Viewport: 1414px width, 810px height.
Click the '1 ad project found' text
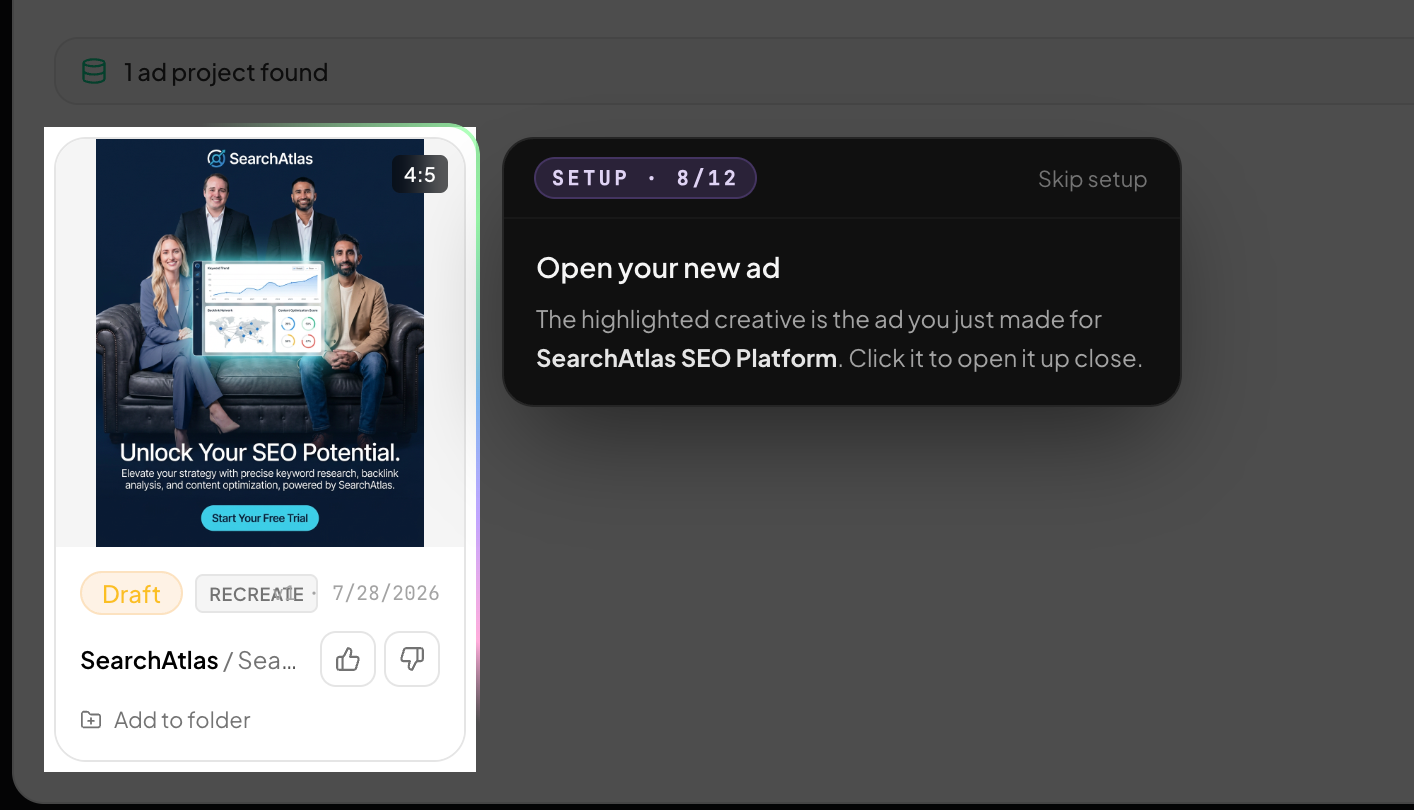(x=226, y=72)
